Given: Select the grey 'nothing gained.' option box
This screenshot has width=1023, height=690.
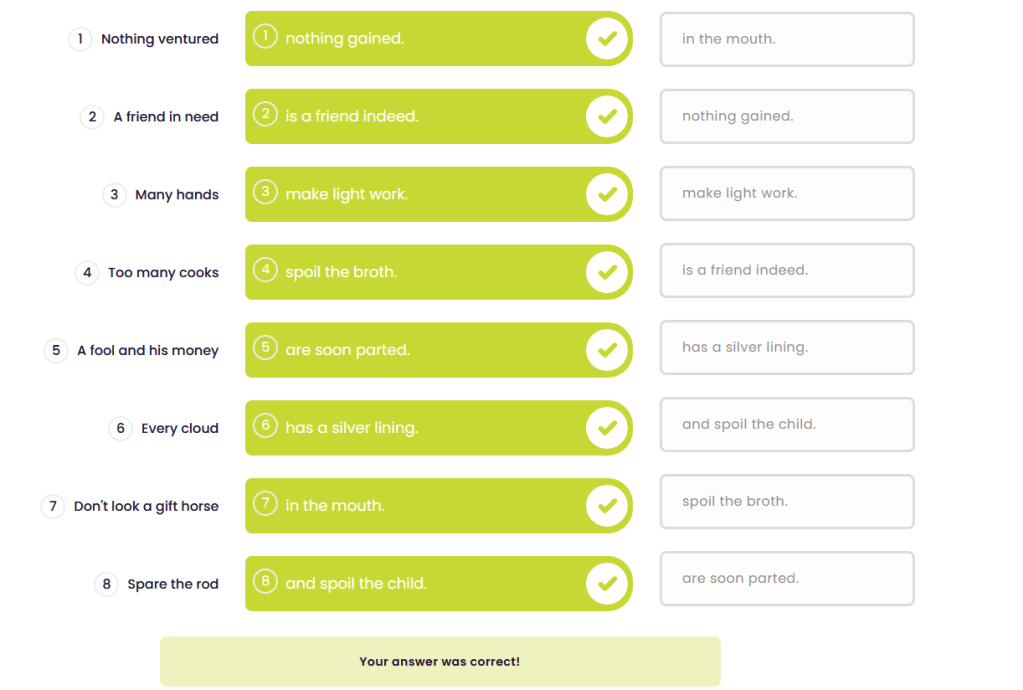Looking at the screenshot, I should click(x=787, y=117).
